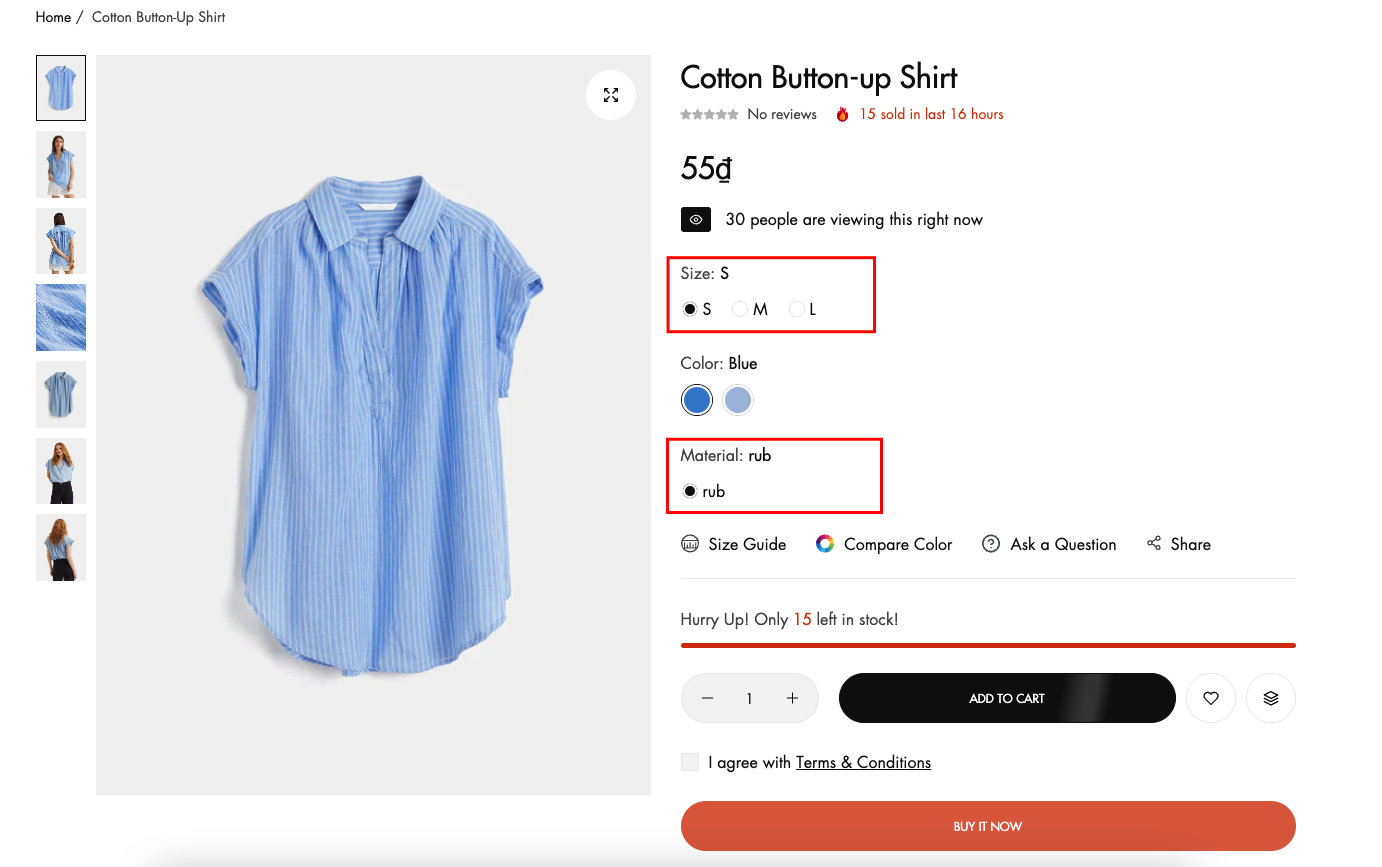Open the Size Guide

point(734,544)
